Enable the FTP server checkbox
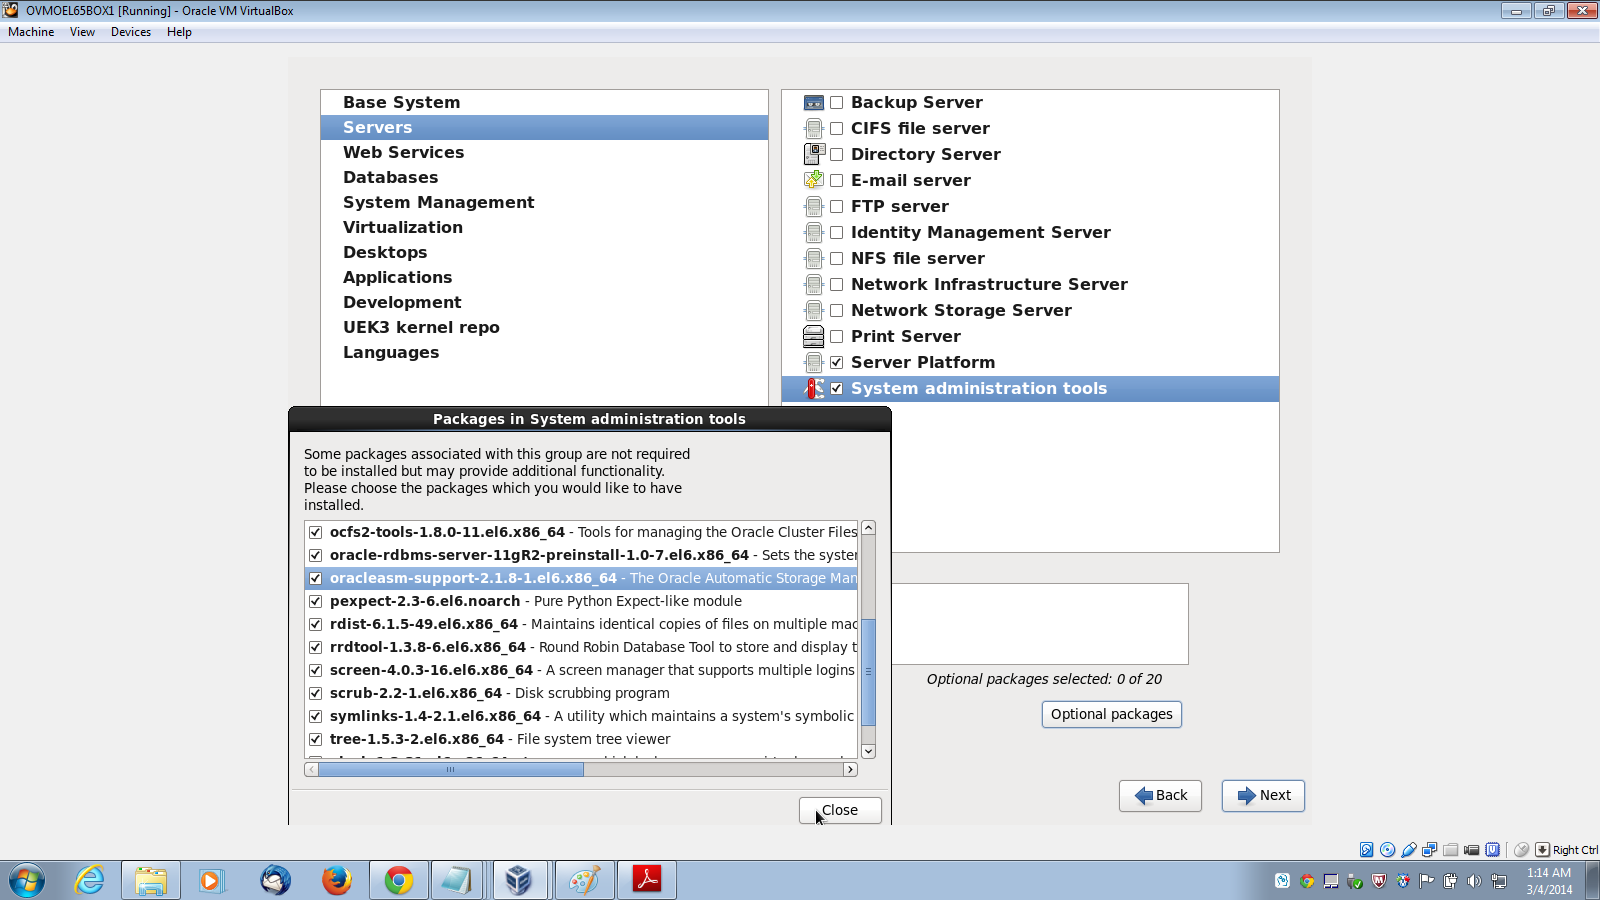 pos(837,206)
